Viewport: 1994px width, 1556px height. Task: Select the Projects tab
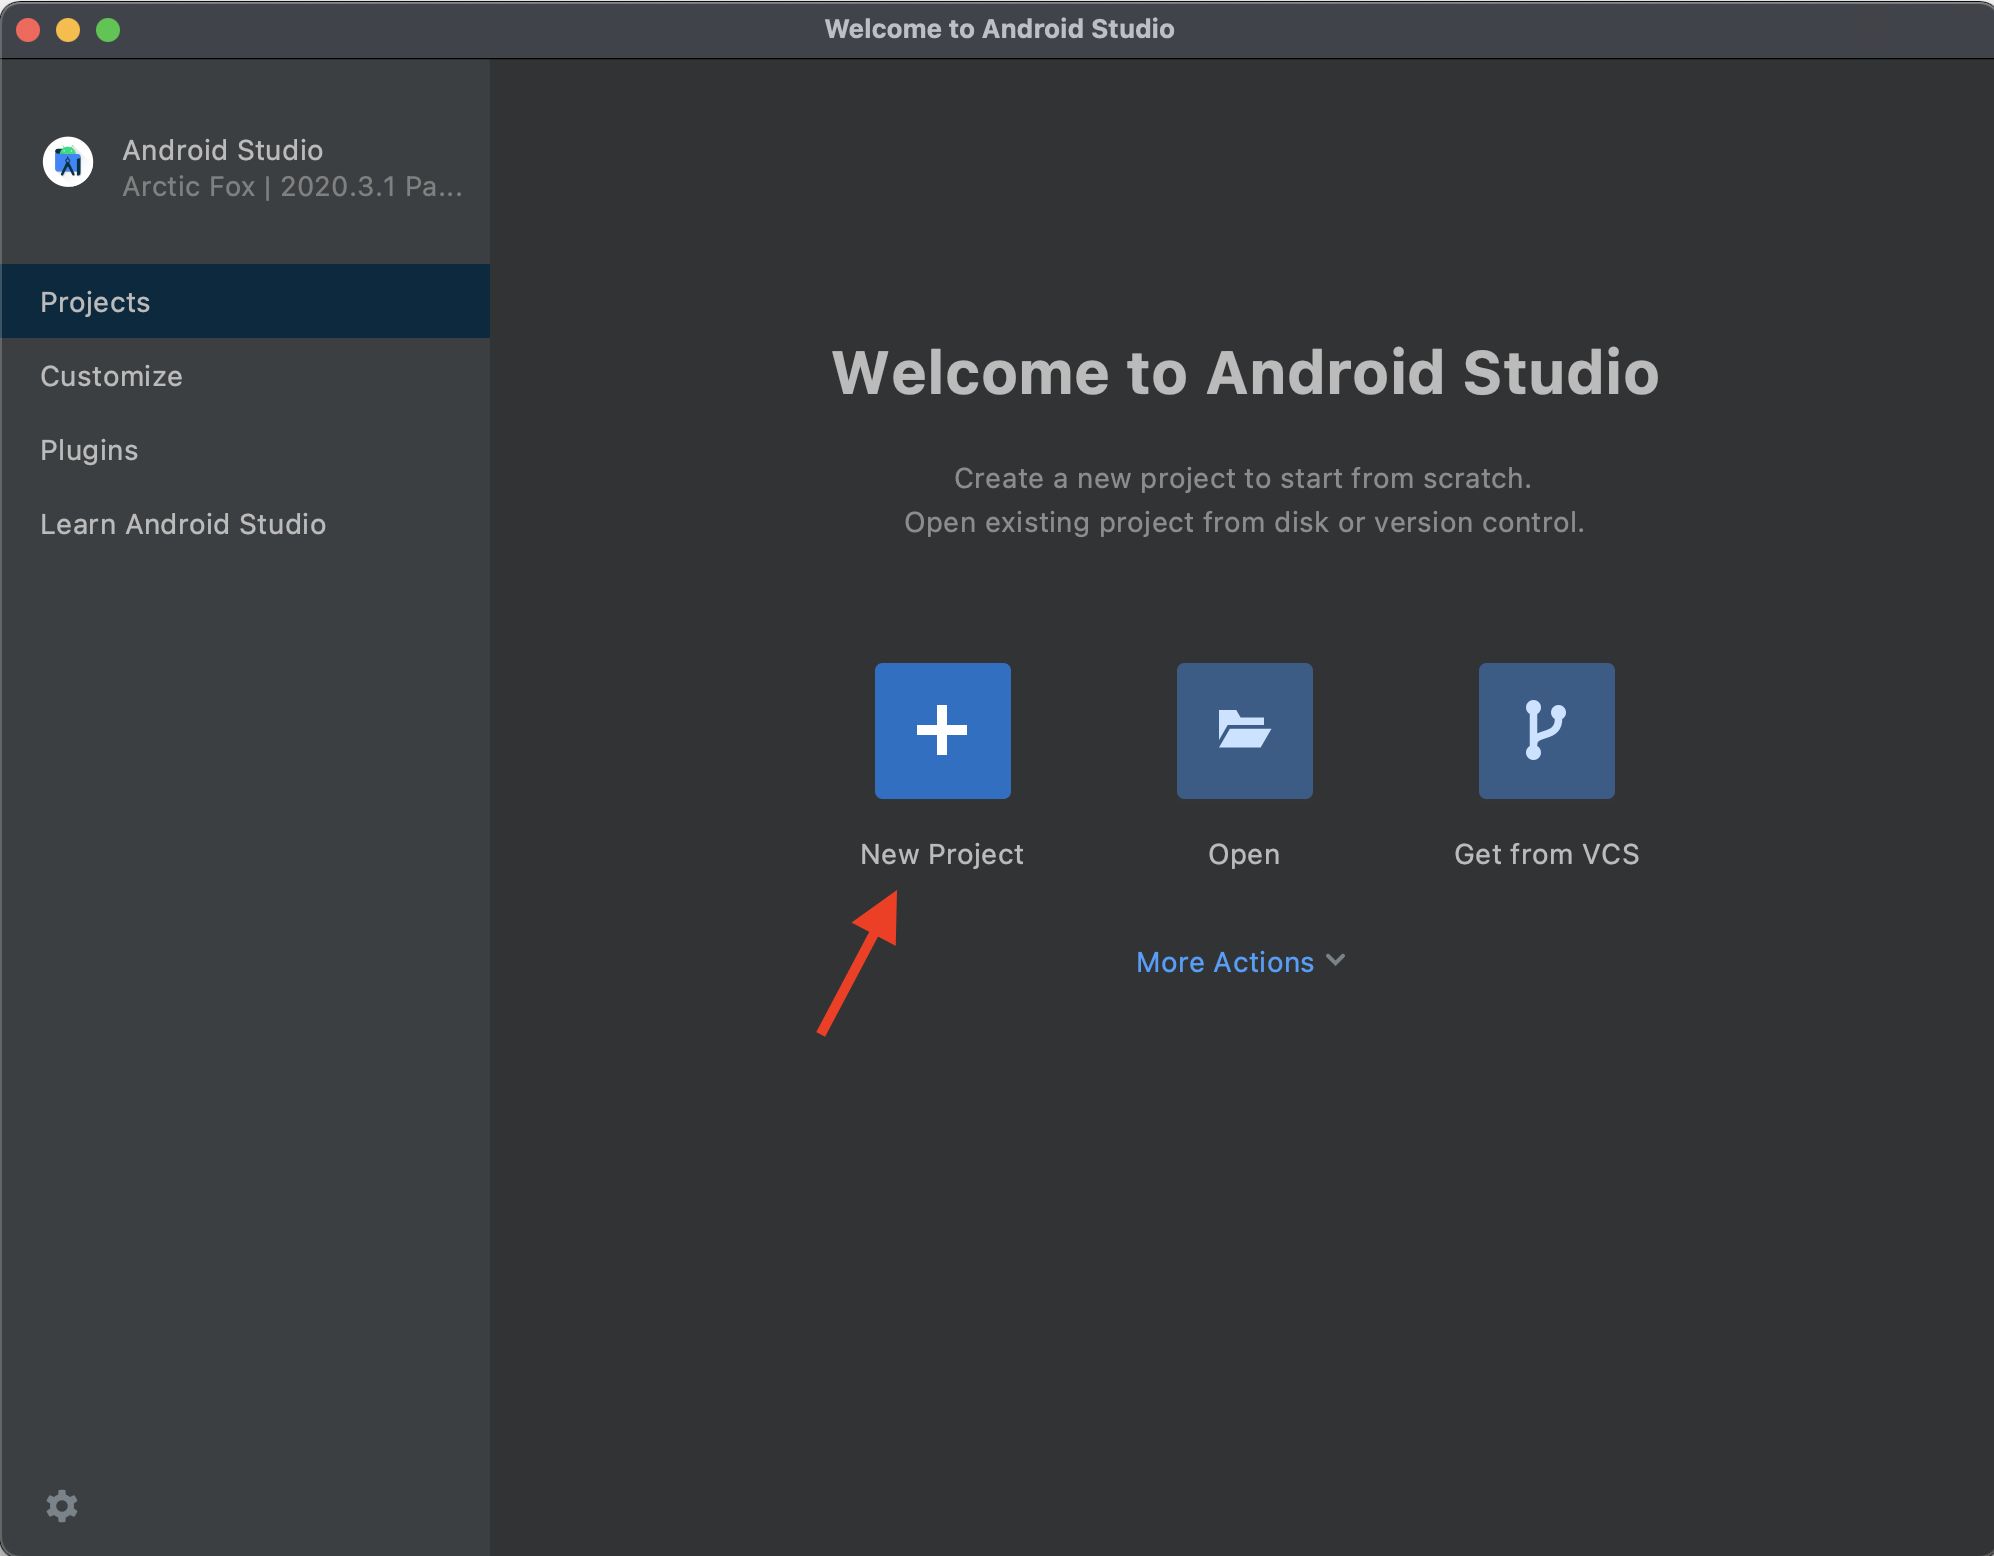point(245,301)
